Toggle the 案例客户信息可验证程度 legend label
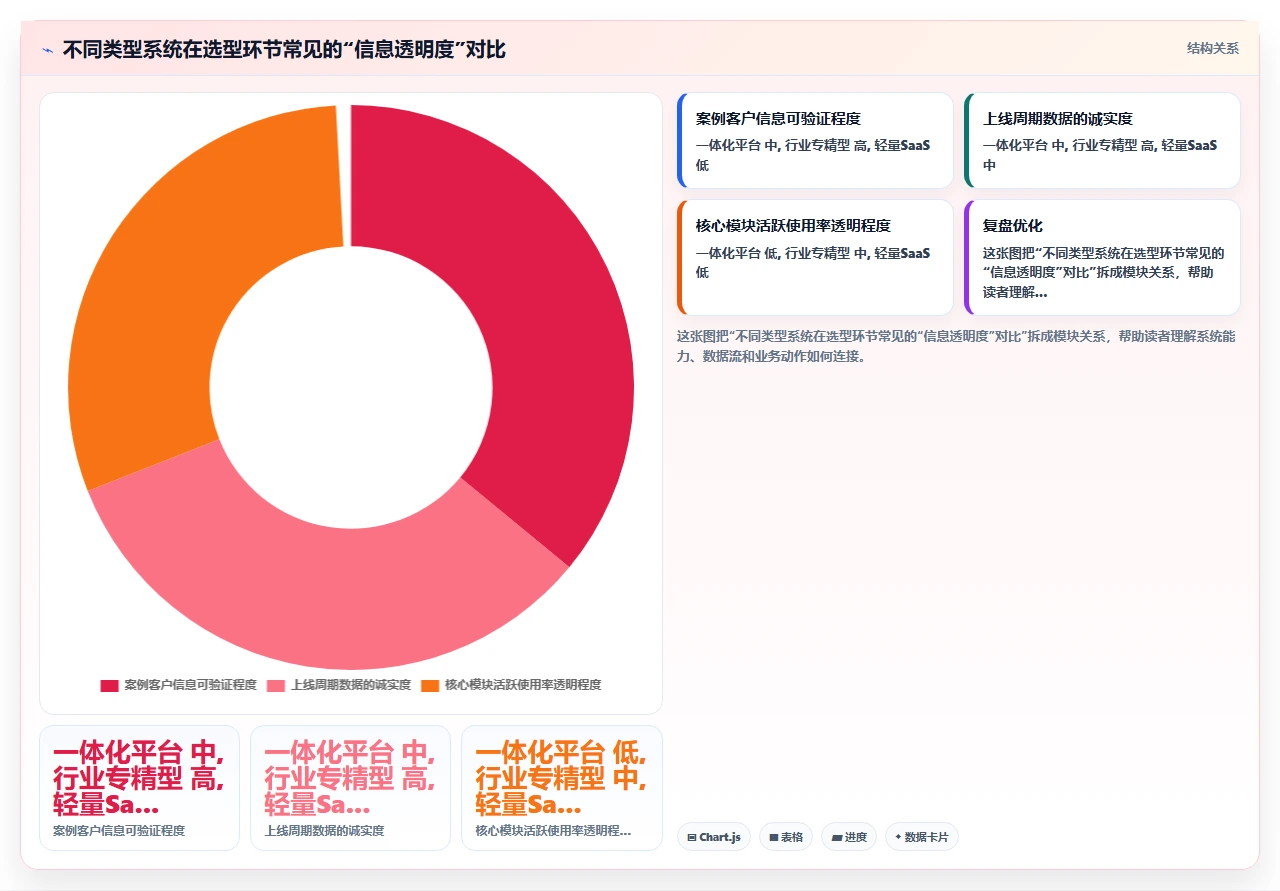 190,685
